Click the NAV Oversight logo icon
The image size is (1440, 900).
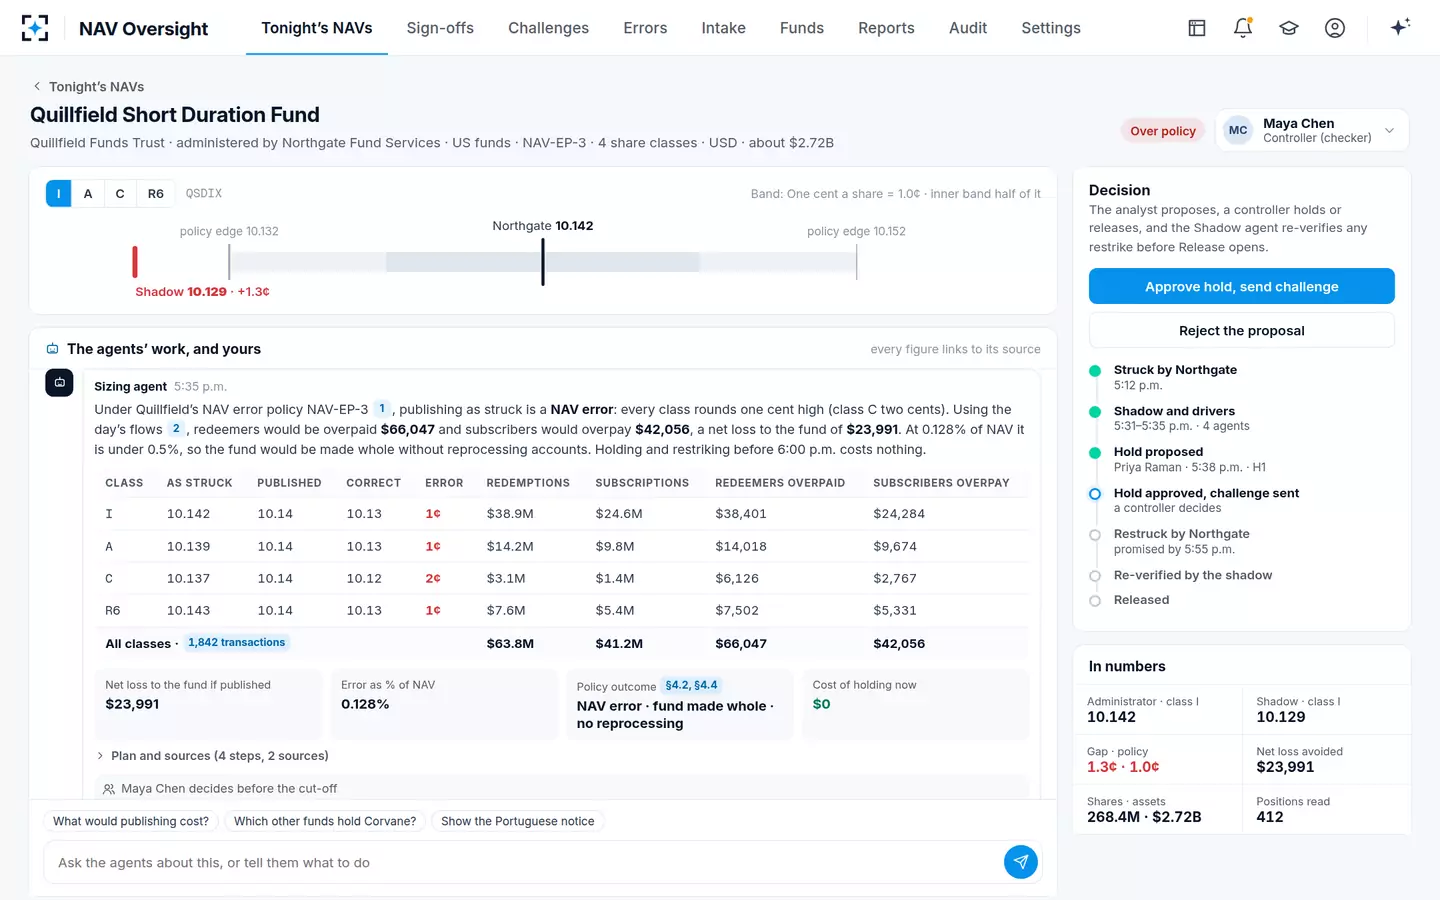pyautogui.click(x=35, y=28)
